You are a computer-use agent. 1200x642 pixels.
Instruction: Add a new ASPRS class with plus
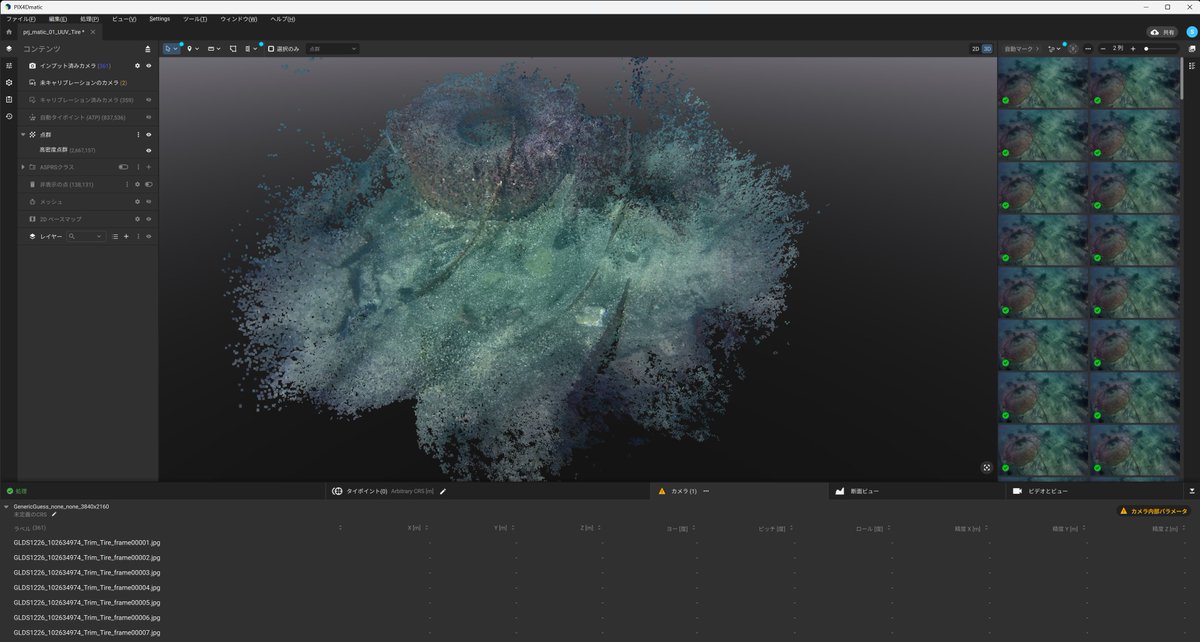[149, 167]
